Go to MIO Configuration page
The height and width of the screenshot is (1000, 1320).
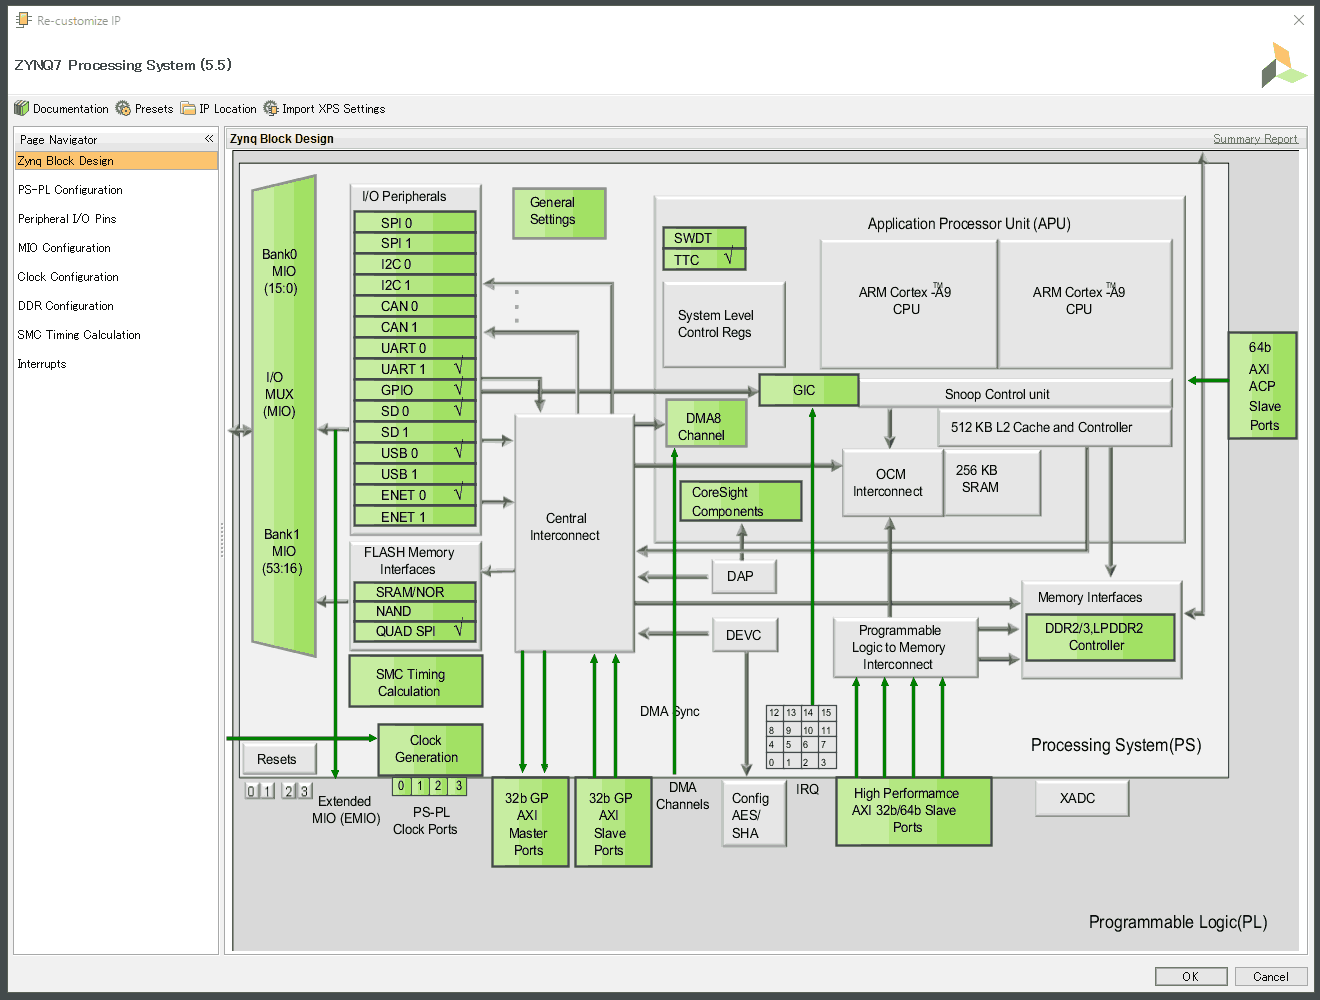64,248
